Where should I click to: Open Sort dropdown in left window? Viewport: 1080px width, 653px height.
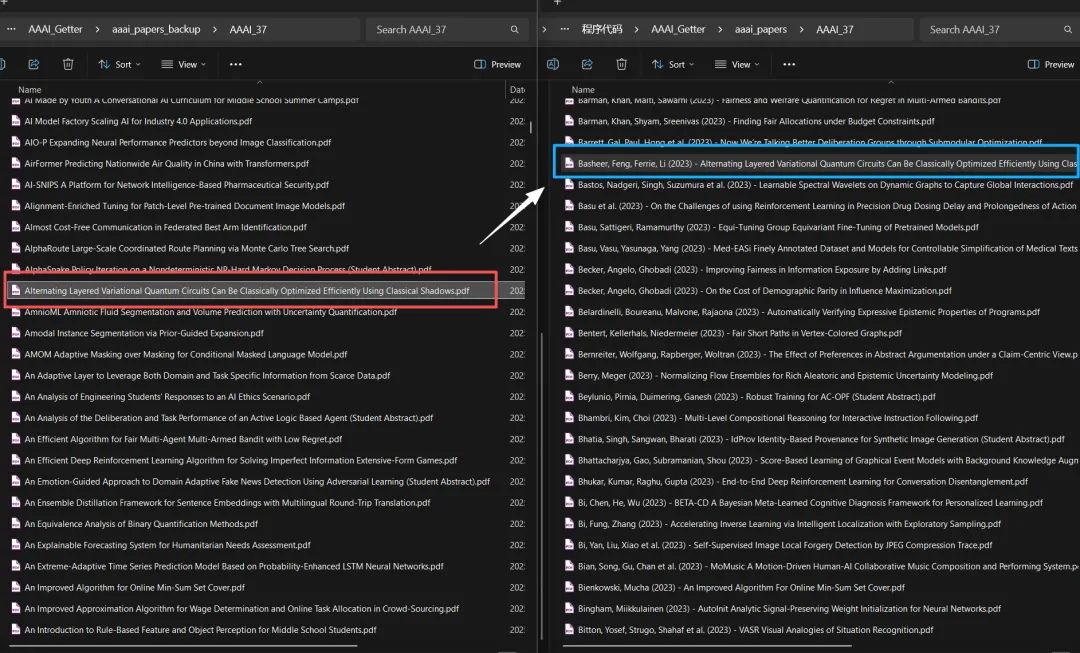pos(119,64)
